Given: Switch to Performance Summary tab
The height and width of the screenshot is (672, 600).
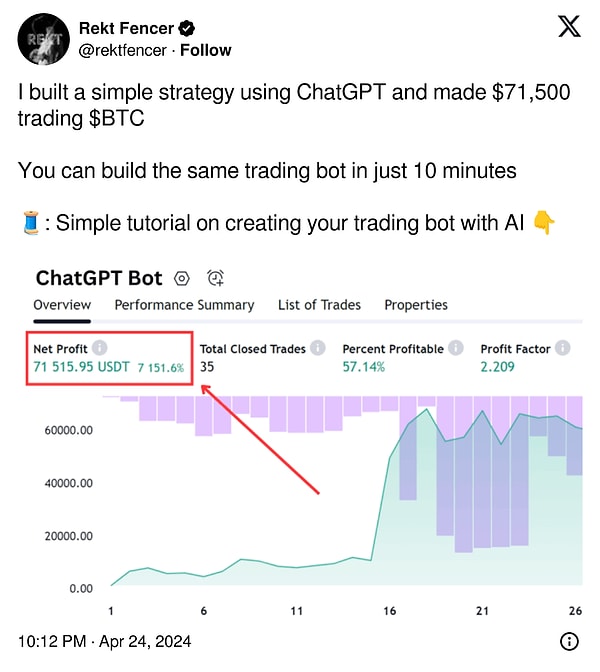Looking at the screenshot, I should click(184, 305).
